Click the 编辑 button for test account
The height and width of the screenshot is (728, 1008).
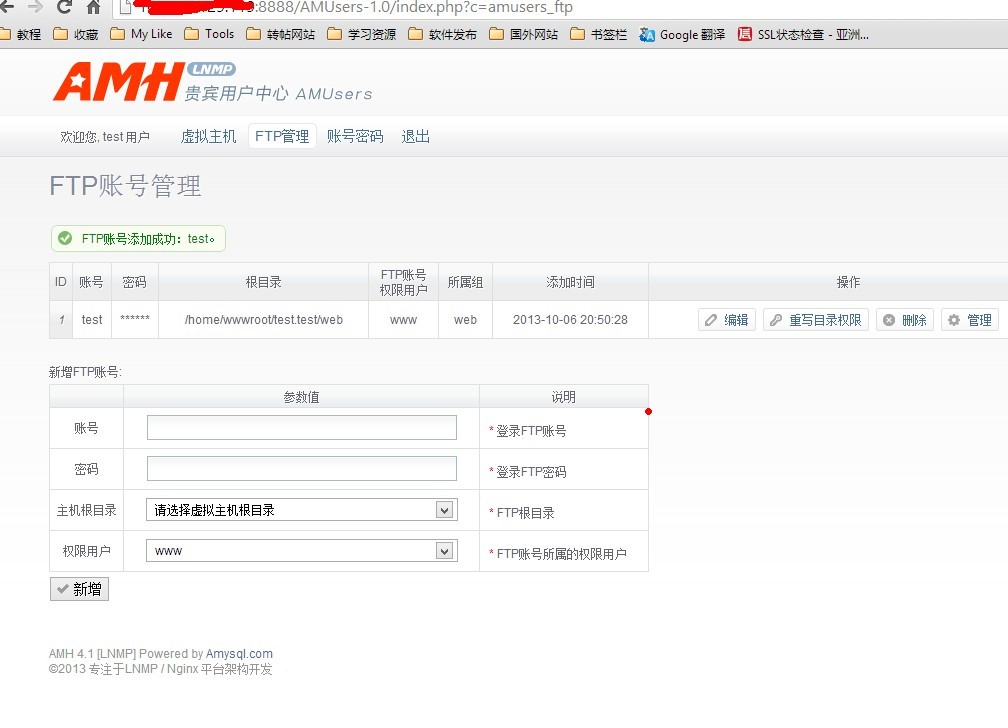[727, 320]
